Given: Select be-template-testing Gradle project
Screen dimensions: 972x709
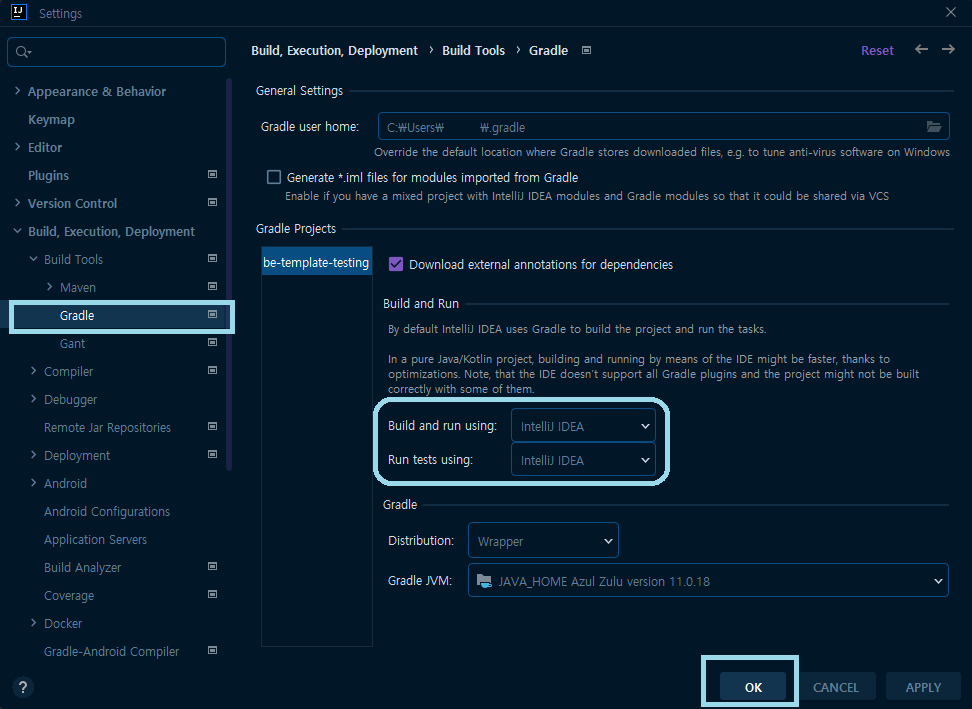Looking at the screenshot, I should 316,262.
